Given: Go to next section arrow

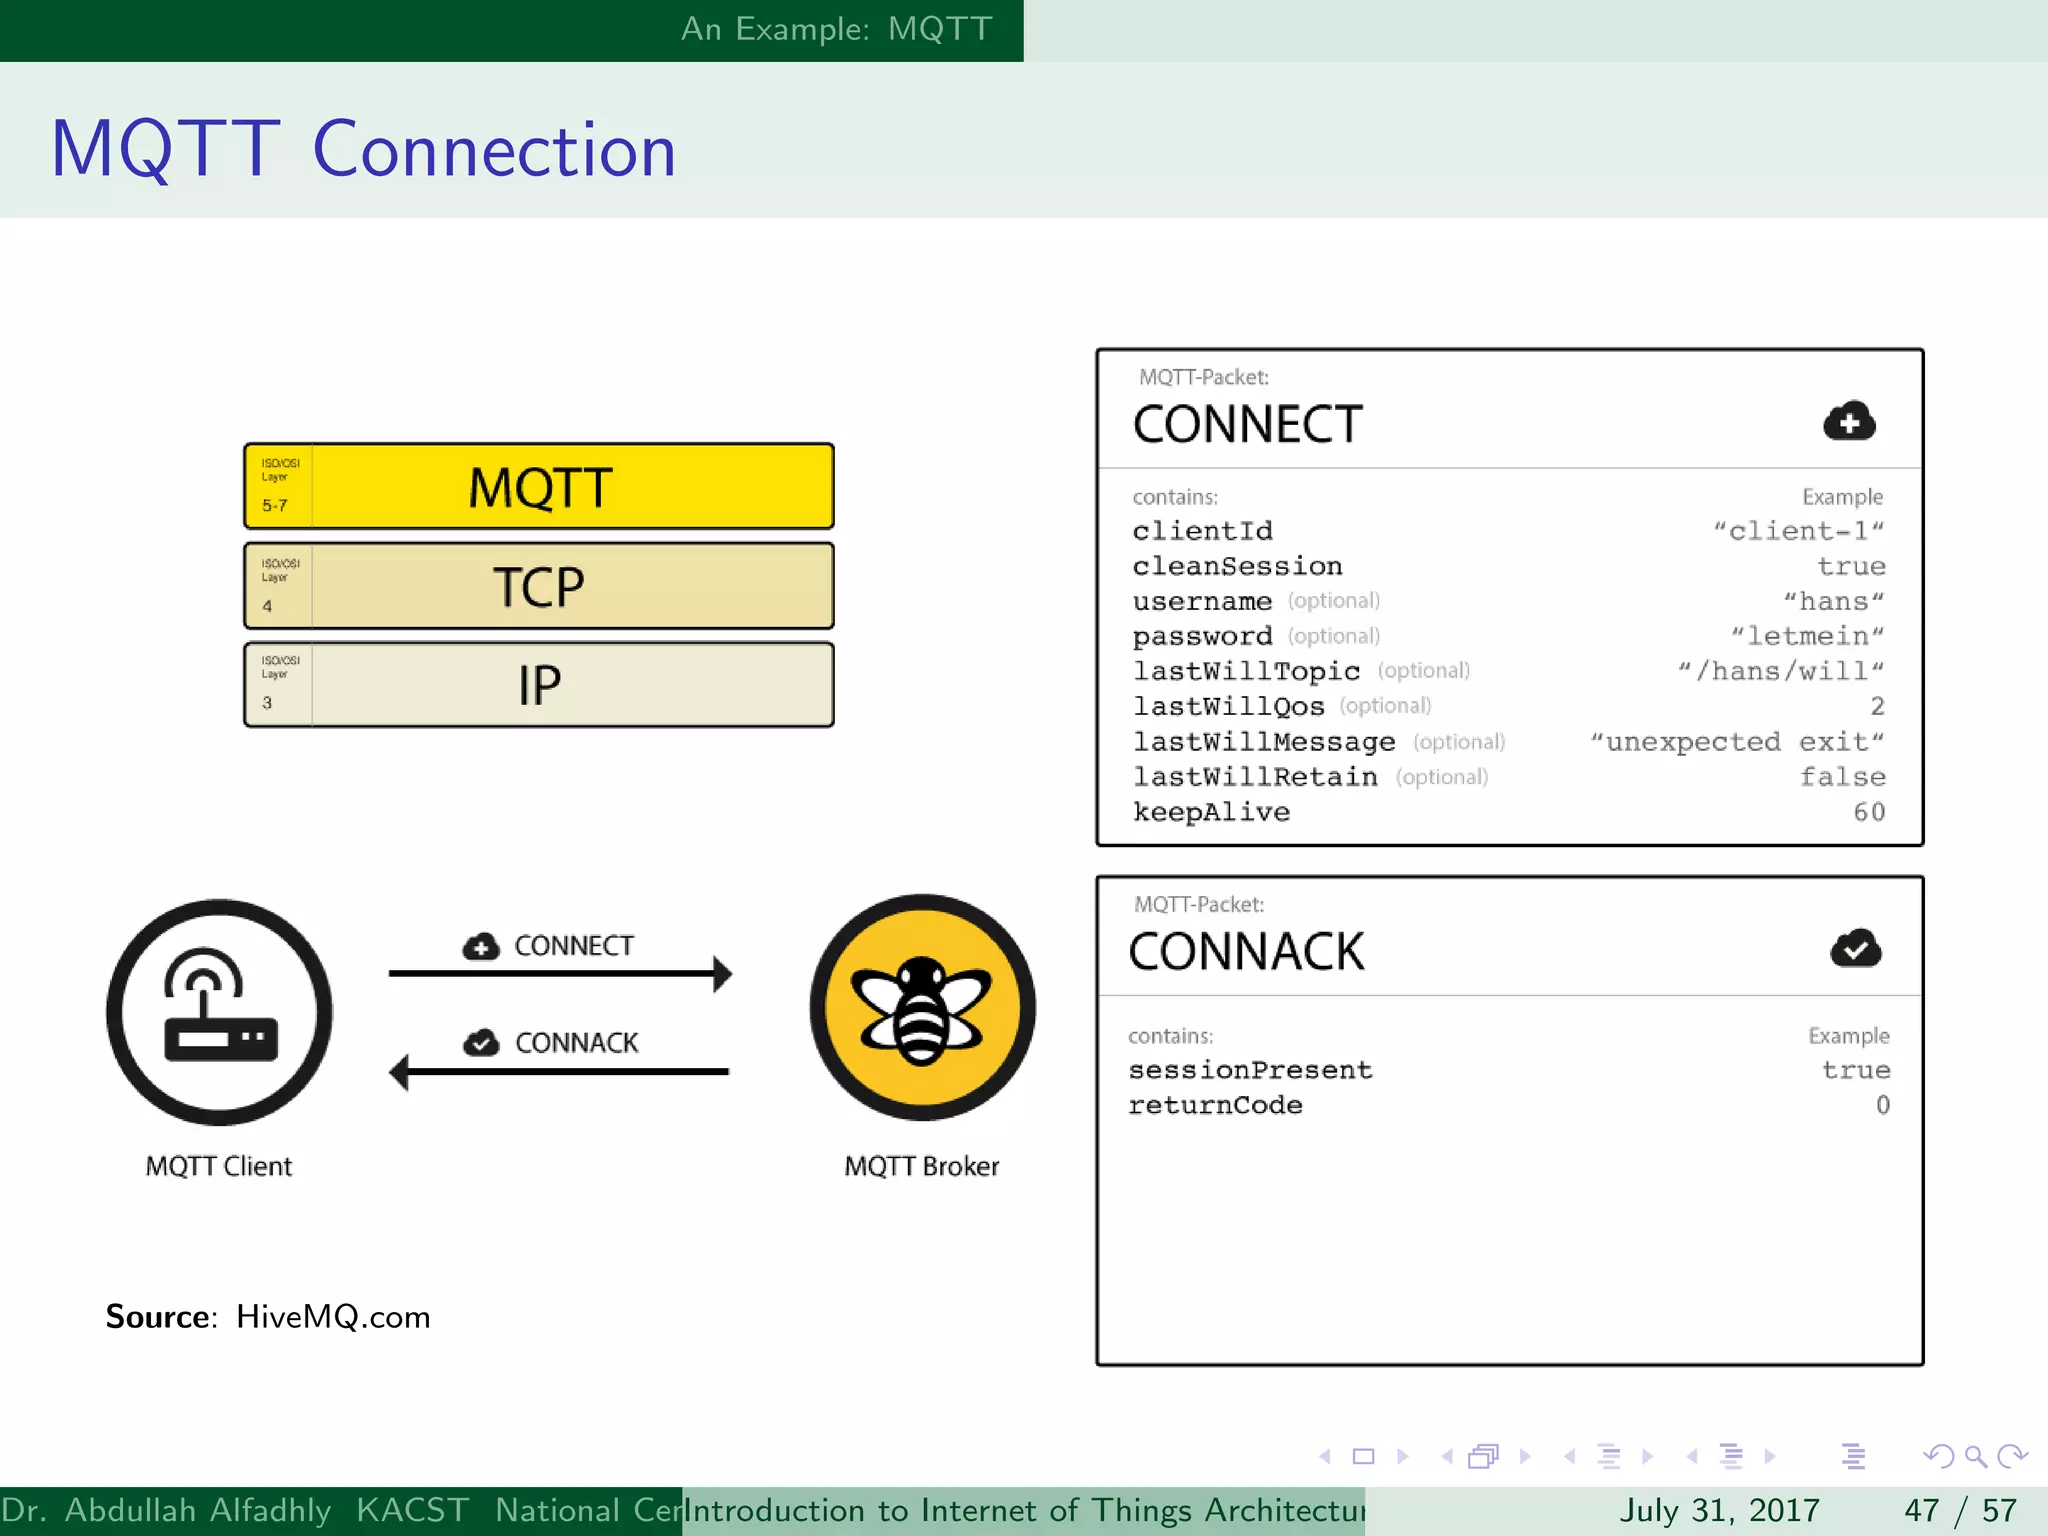Looking at the screenshot, I should coord(1769,1456).
